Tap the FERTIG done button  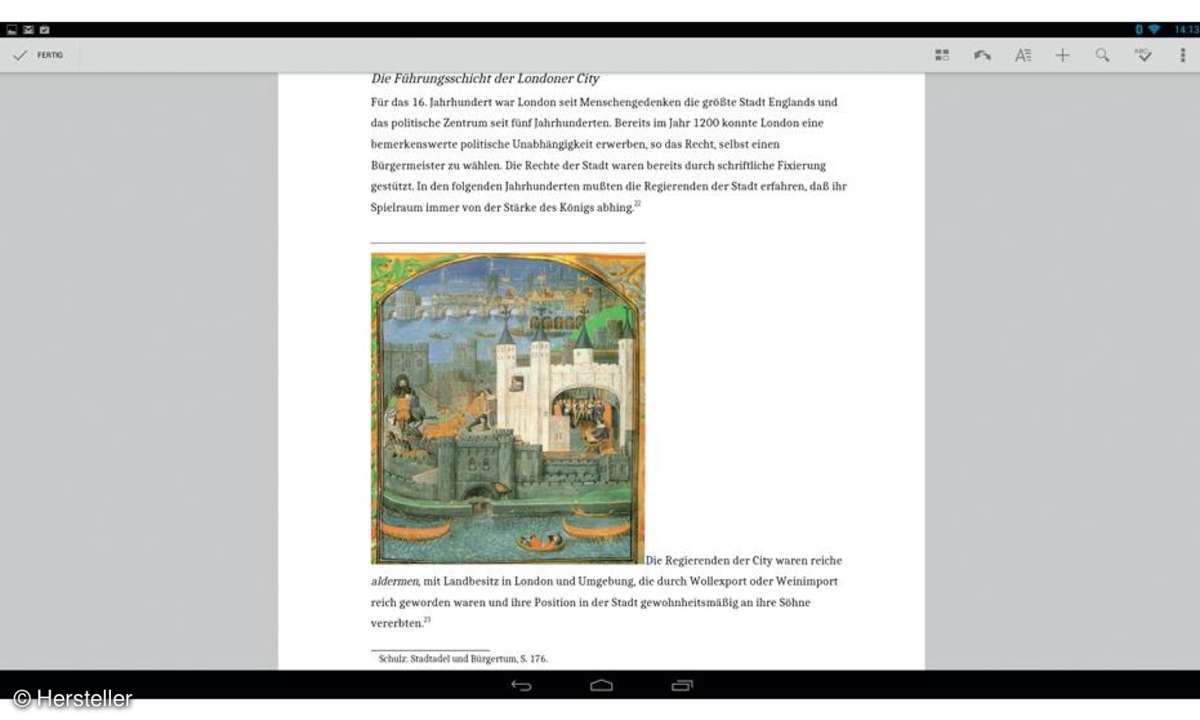(x=38, y=55)
